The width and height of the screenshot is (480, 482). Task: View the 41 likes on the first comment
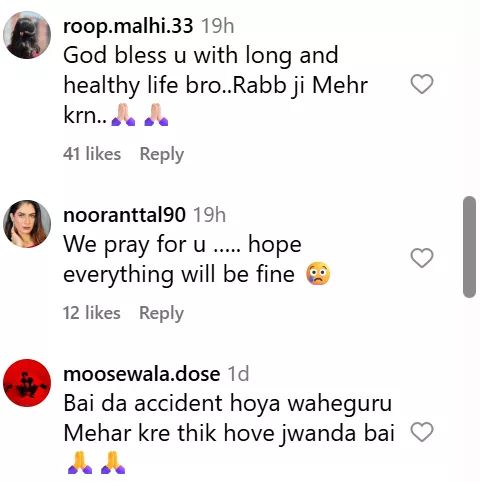tap(92, 154)
